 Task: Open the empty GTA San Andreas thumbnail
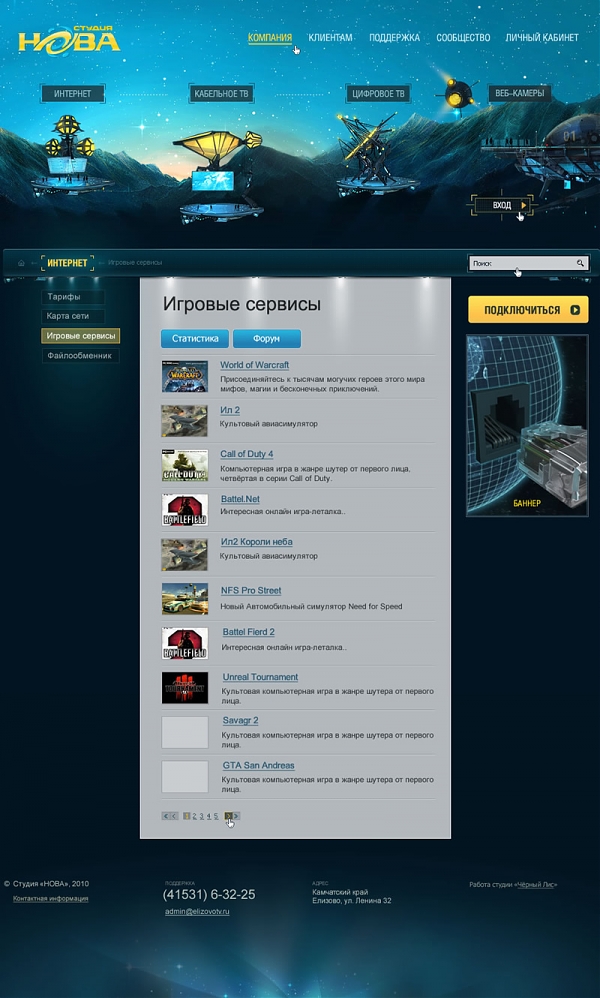click(185, 777)
